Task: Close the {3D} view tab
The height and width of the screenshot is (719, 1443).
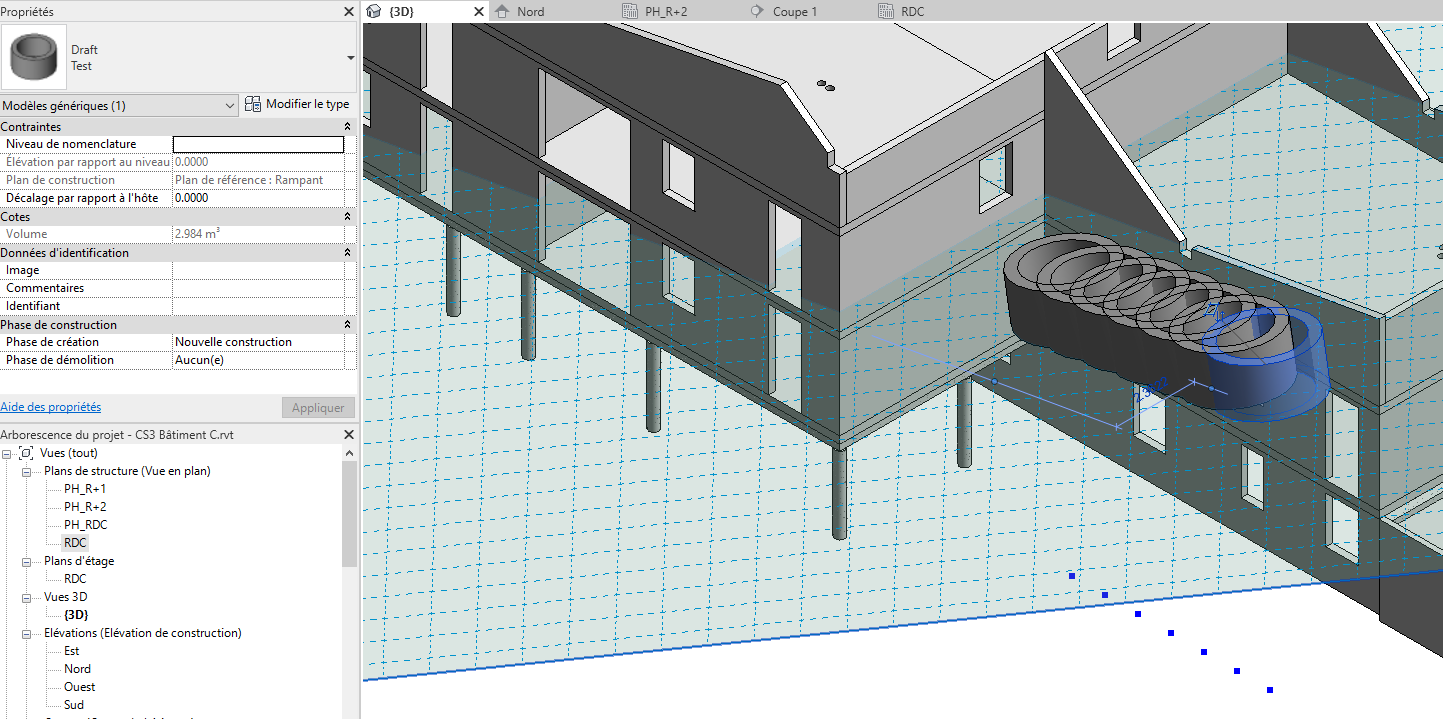Action: (x=477, y=12)
